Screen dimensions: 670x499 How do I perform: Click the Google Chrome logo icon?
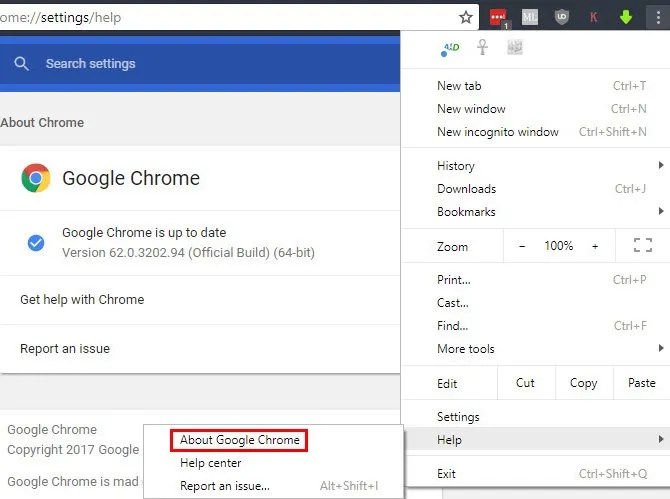click(36, 178)
